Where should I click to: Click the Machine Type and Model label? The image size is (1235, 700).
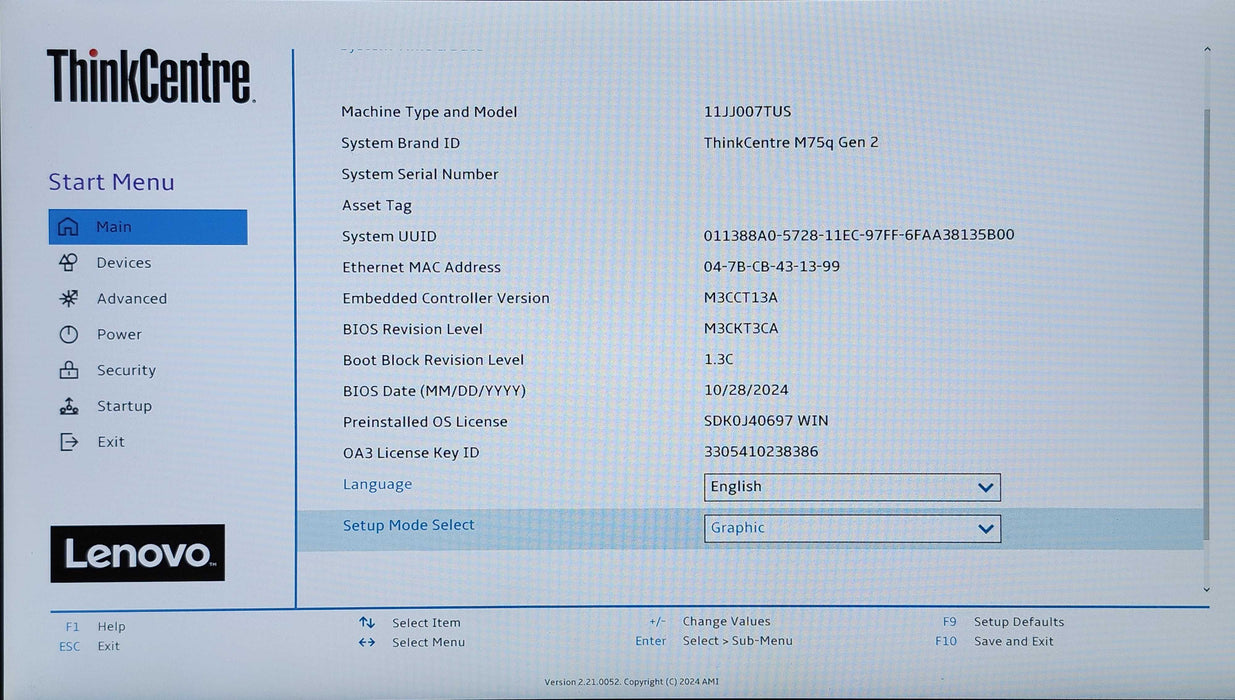429,112
